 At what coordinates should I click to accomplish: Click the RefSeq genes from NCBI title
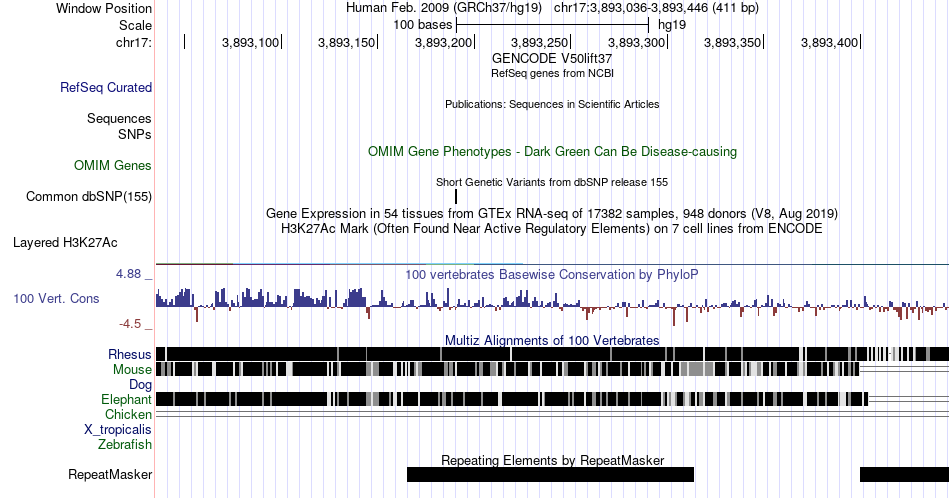pos(552,73)
